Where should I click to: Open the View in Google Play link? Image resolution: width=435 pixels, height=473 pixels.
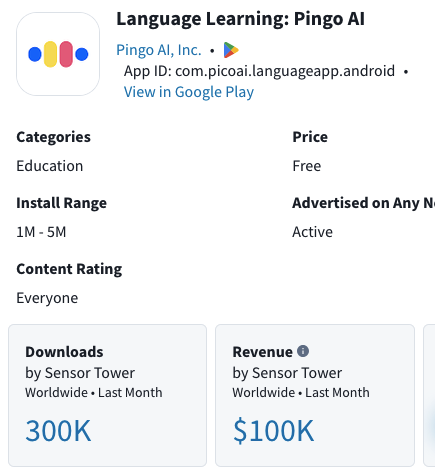pos(189,92)
